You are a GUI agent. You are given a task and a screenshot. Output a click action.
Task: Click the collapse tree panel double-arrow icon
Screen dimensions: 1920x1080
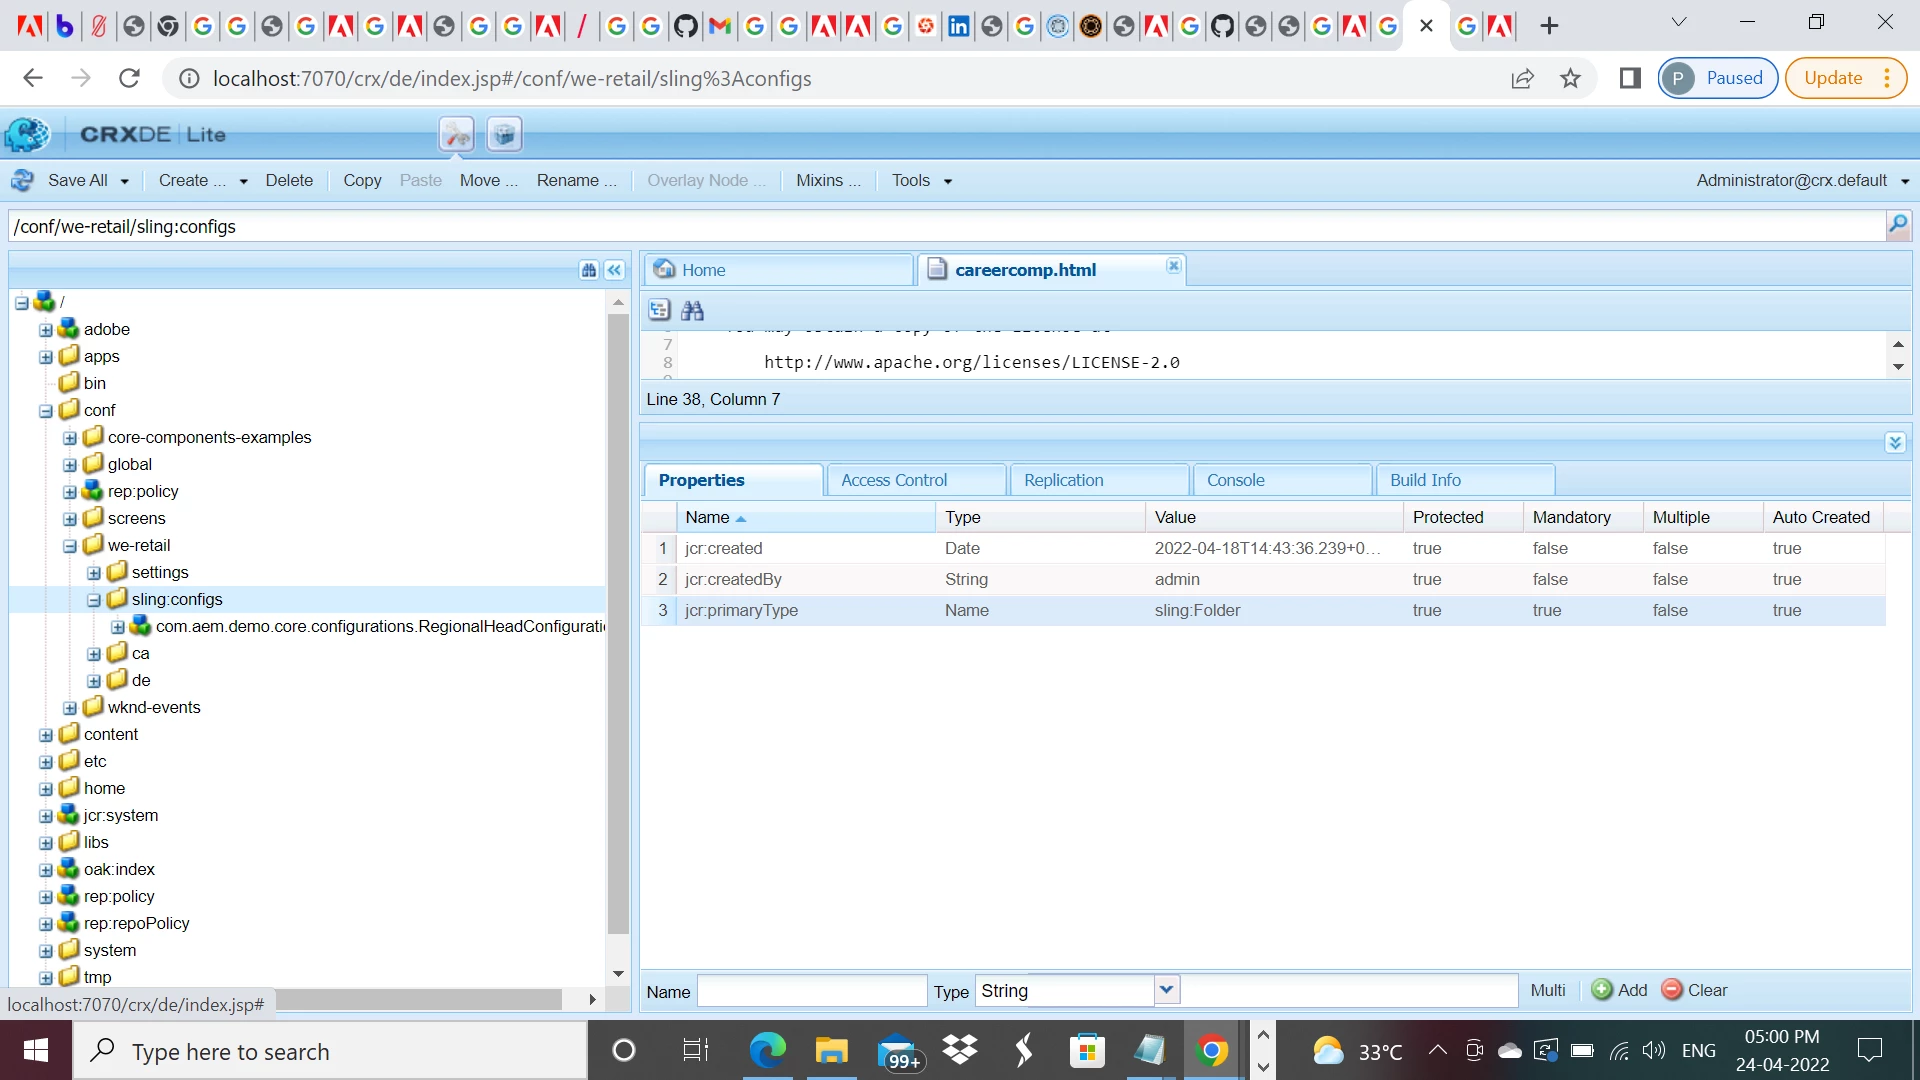[615, 270]
